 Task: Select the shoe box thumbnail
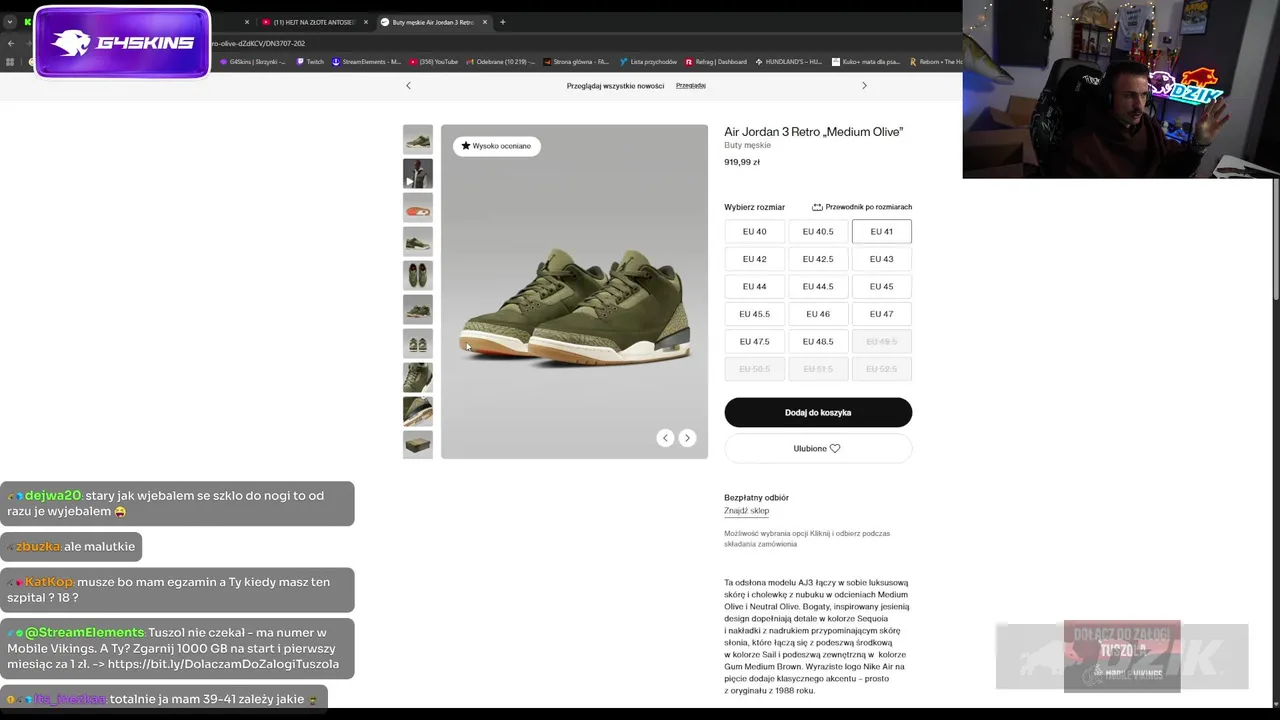418,445
